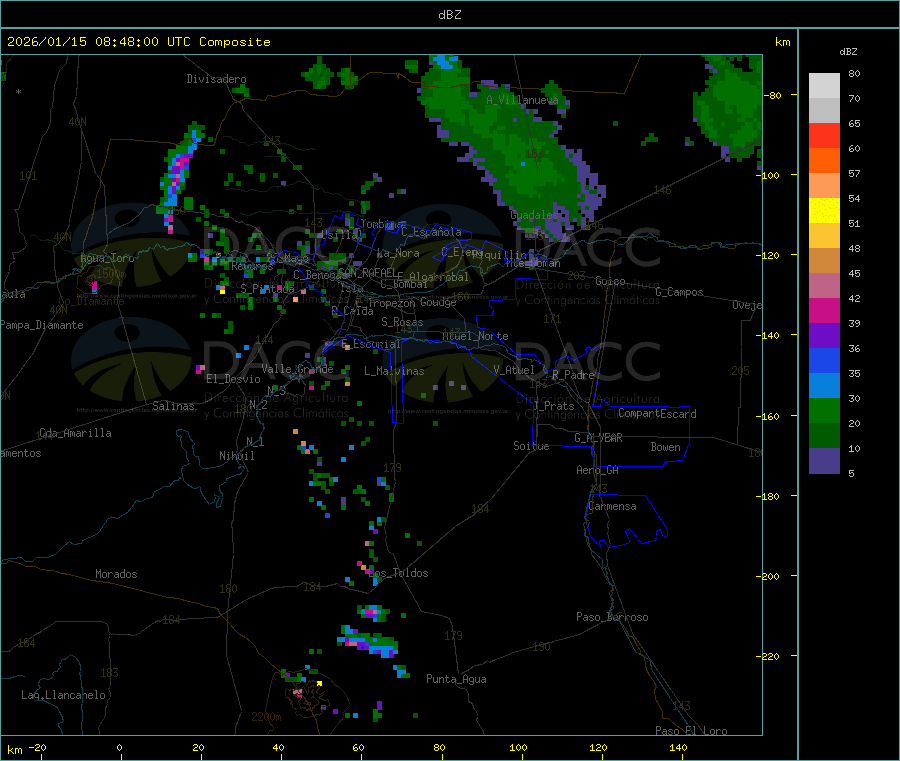Click the white swatch at legend top

pos(824,86)
